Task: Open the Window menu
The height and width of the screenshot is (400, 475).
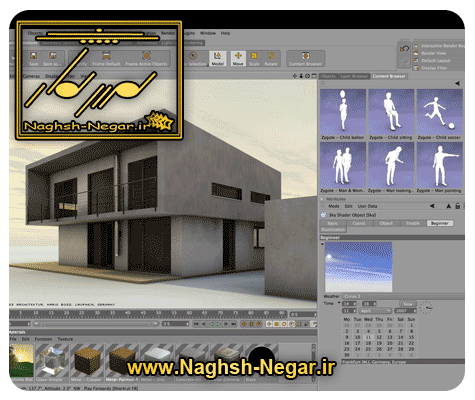Action: (x=208, y=33)
